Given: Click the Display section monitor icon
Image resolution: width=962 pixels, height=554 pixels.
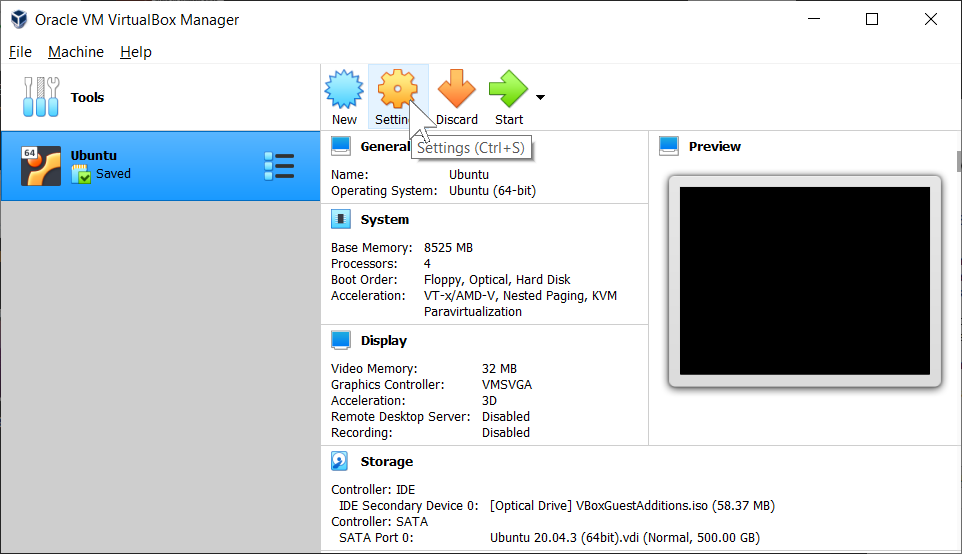Looking at the screenshot, I should 341,340.
